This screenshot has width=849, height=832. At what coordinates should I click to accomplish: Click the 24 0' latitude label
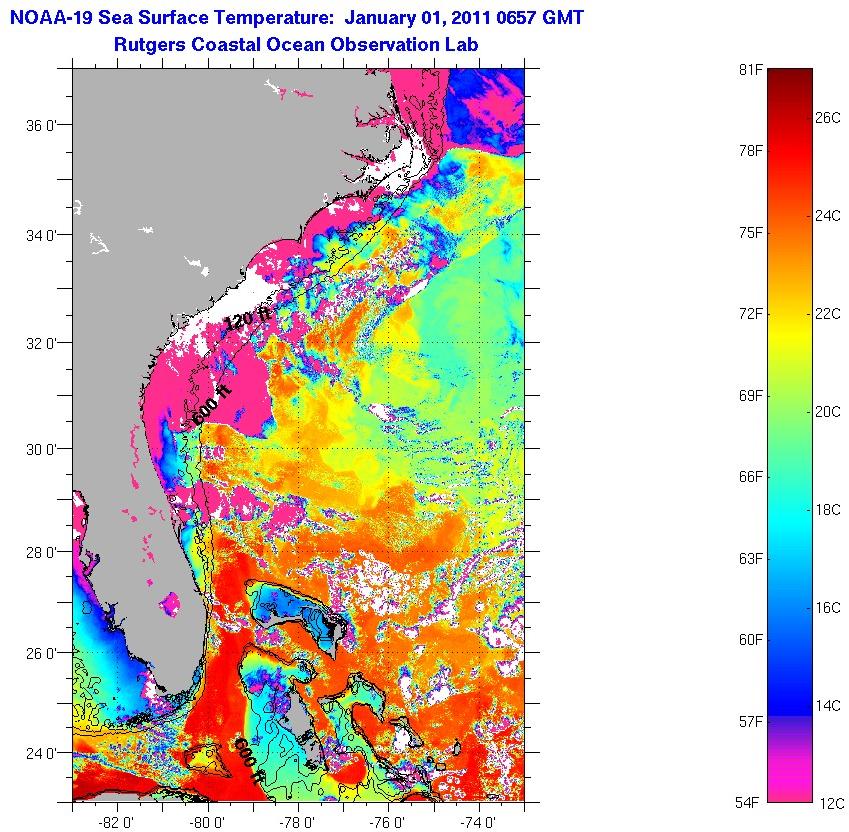41,753
